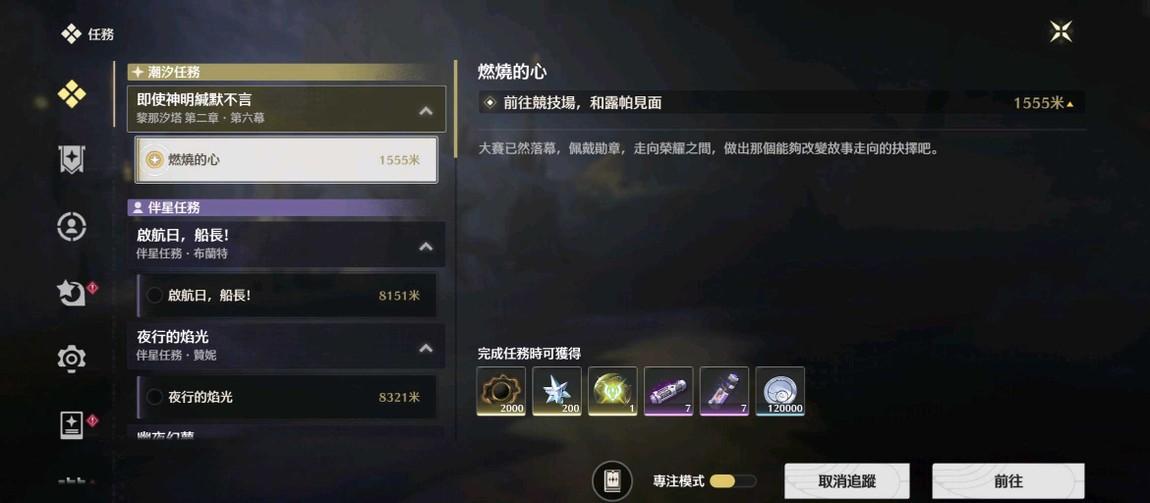1150x503 pixels.
Task: Collapse the 啟航日,船長! quest group chevron
Action: pyautogui.click(x=425, y=246)
